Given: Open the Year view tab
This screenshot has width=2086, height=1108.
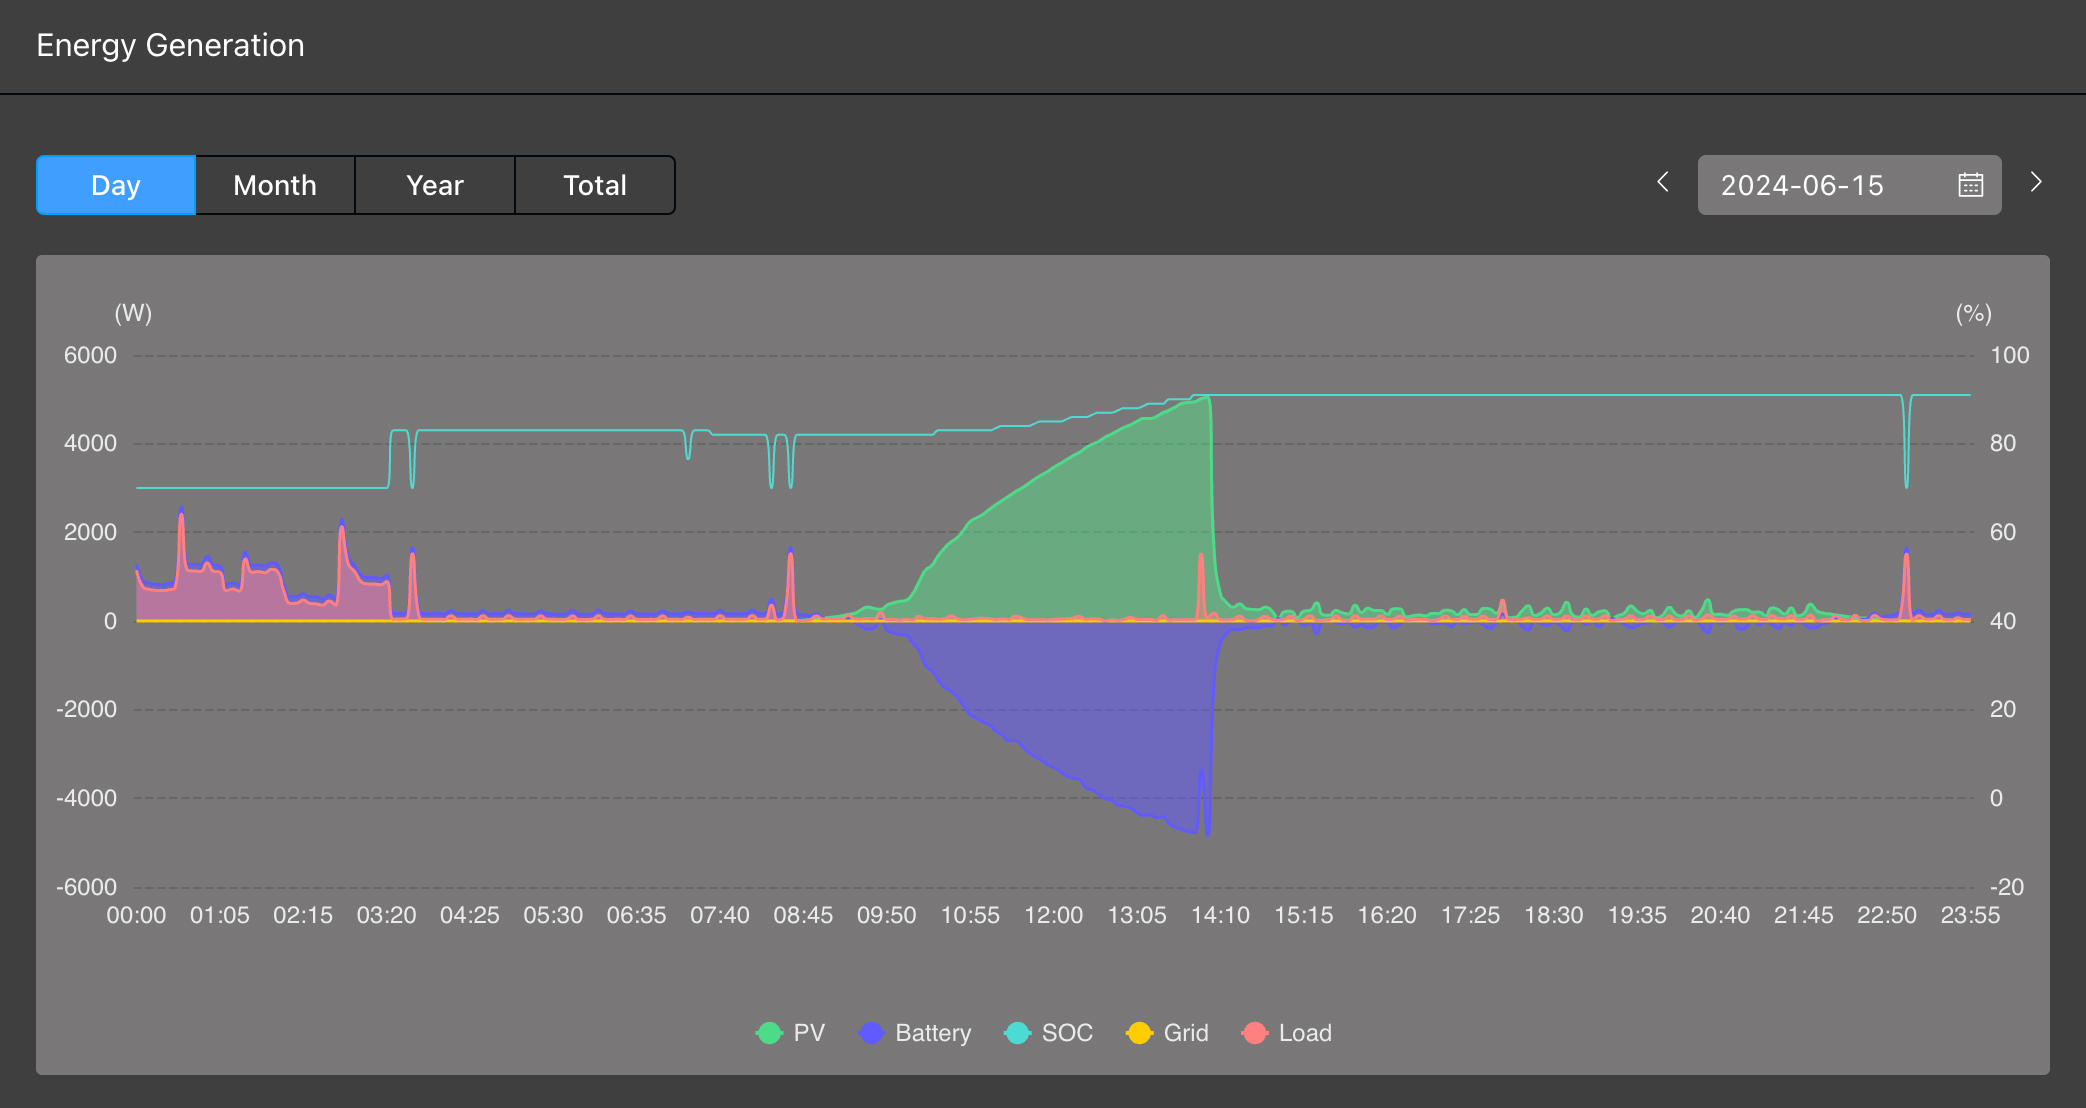Looking at the screenshot, I should (x=435, y=185).
